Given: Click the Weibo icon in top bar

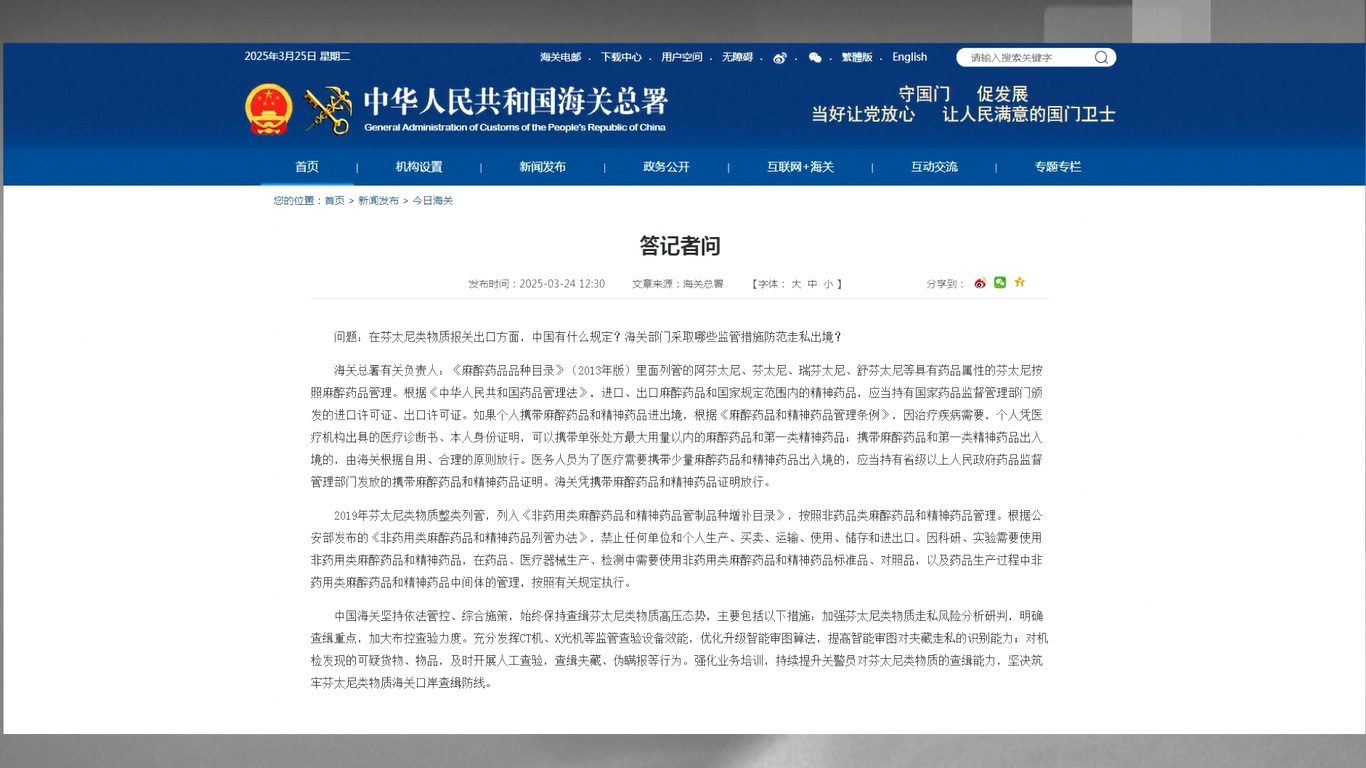Looking at the screenshot, I should point(780,58).
